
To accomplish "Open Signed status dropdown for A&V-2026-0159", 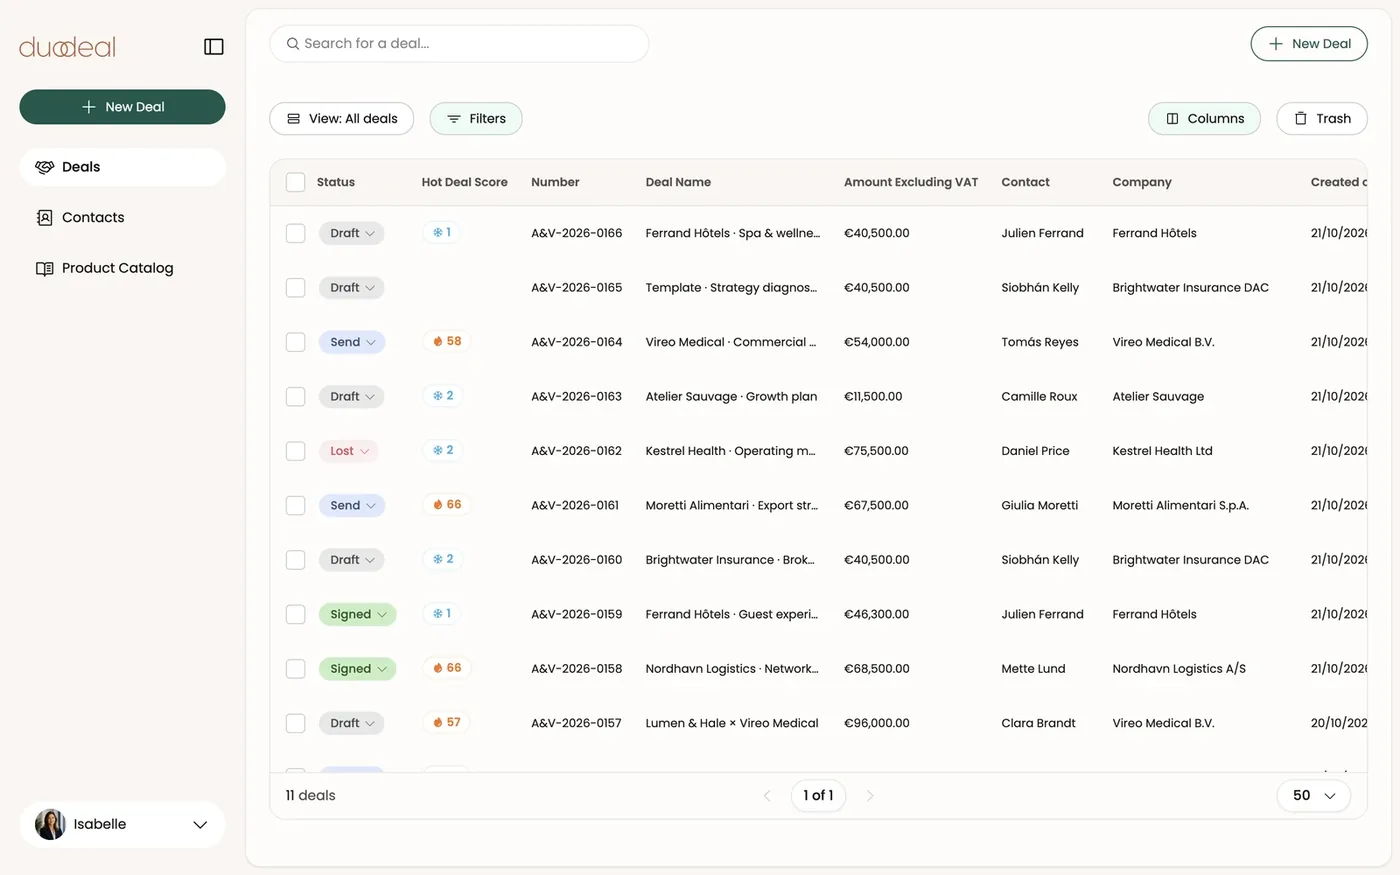I will pos(358,615).
